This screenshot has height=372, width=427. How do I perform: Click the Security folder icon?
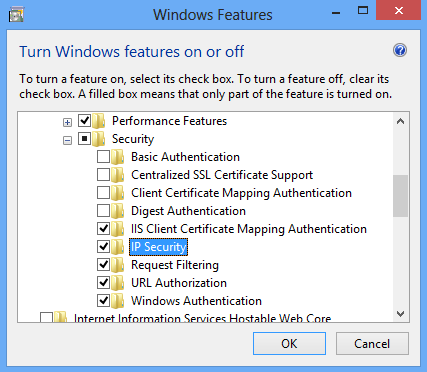(x=98, y=139)
